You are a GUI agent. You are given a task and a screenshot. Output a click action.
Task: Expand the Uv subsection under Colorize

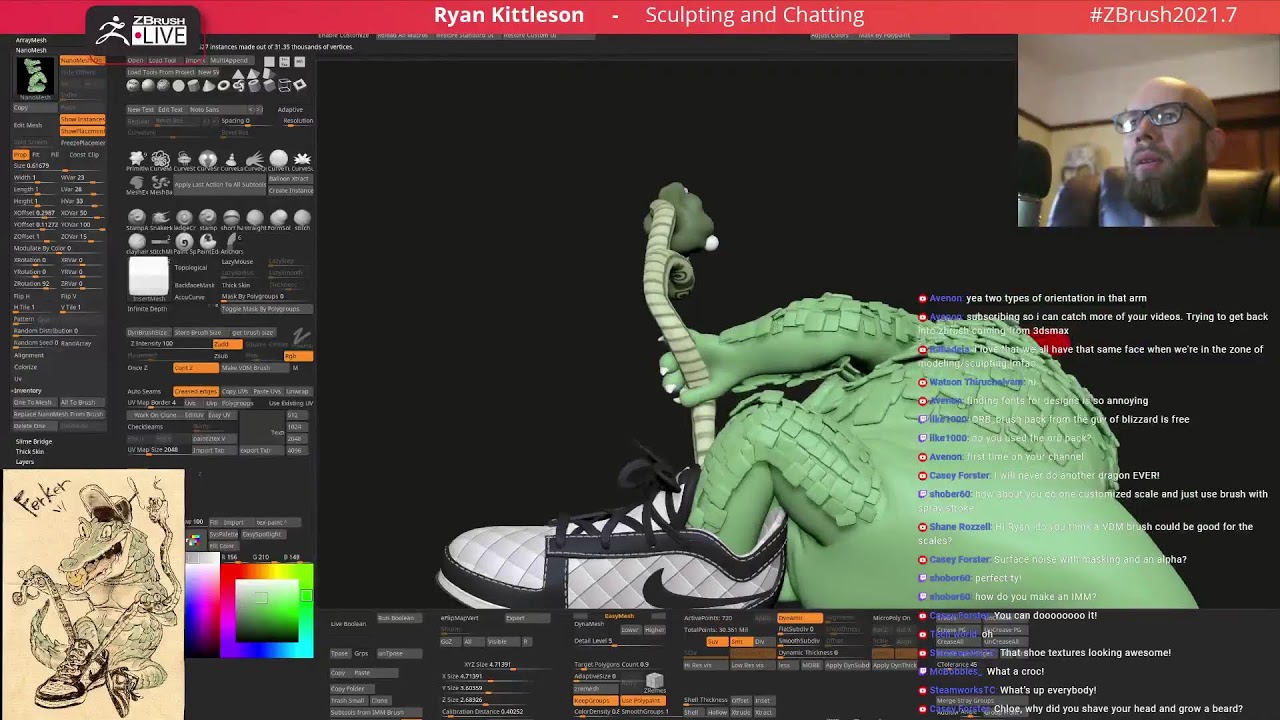pos(18,379)
